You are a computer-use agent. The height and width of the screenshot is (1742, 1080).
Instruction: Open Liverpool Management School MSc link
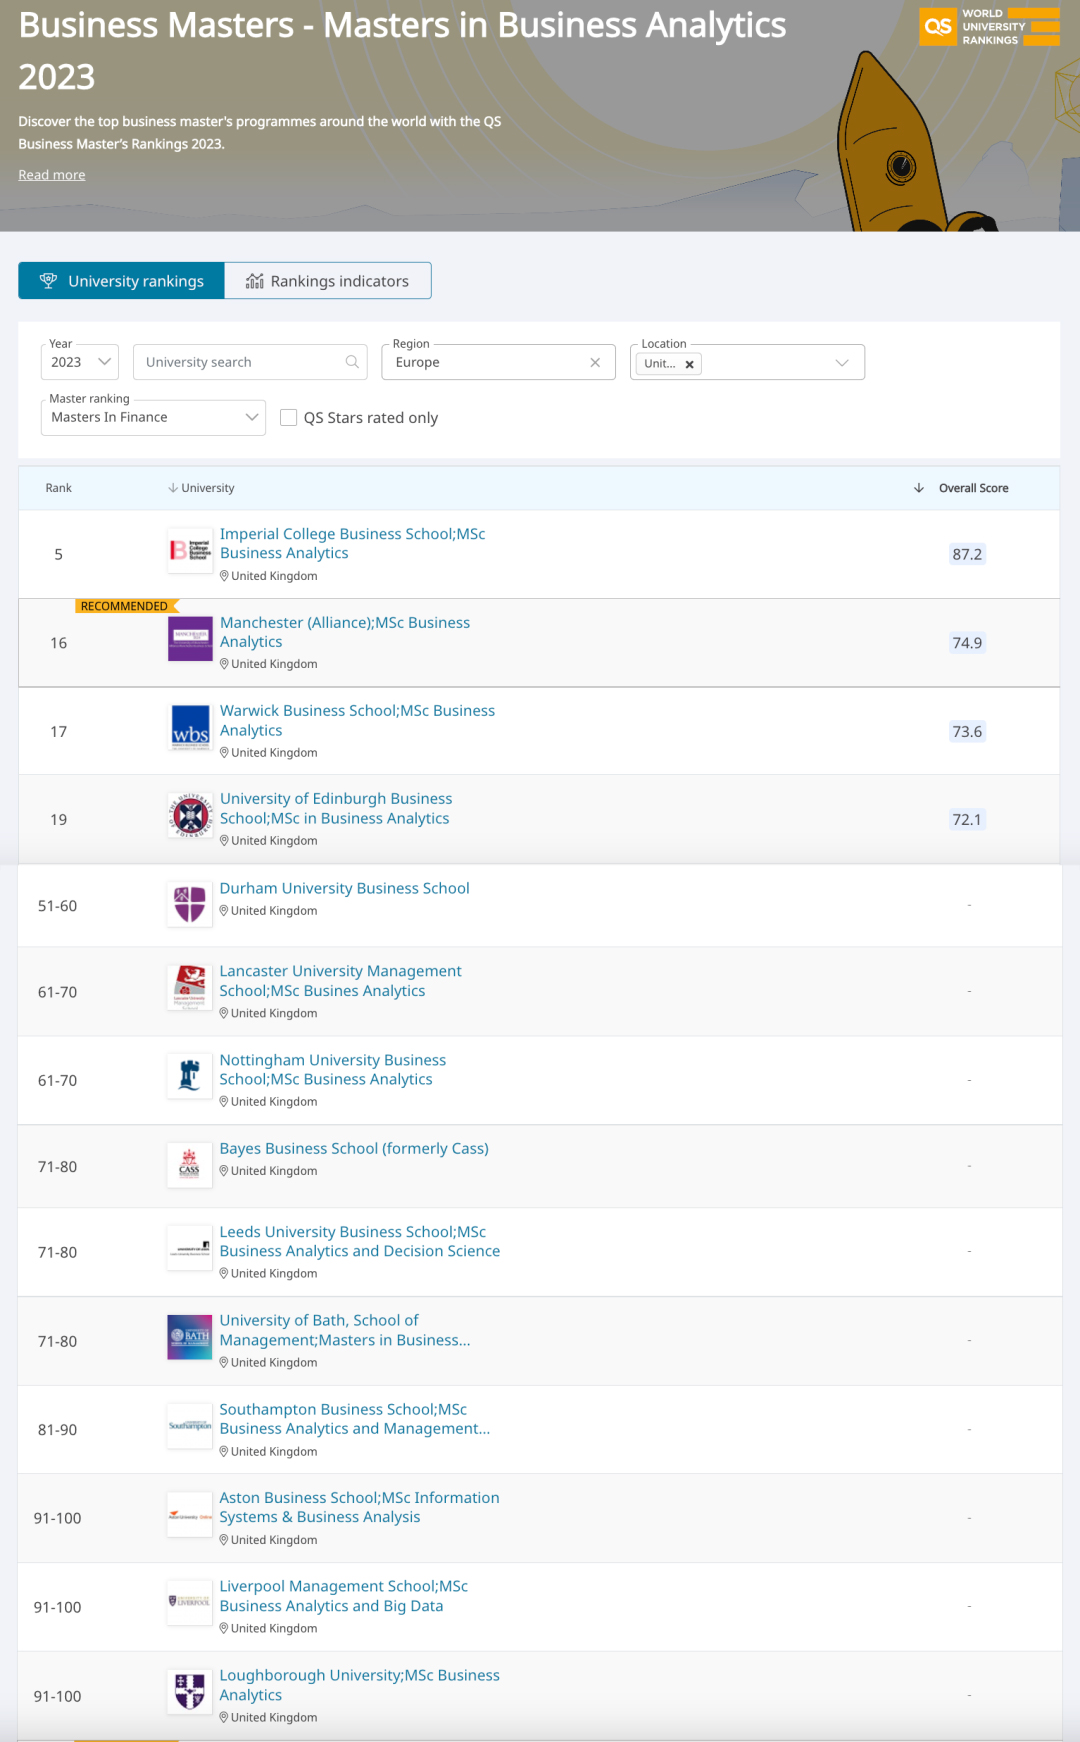(343, 1596)
